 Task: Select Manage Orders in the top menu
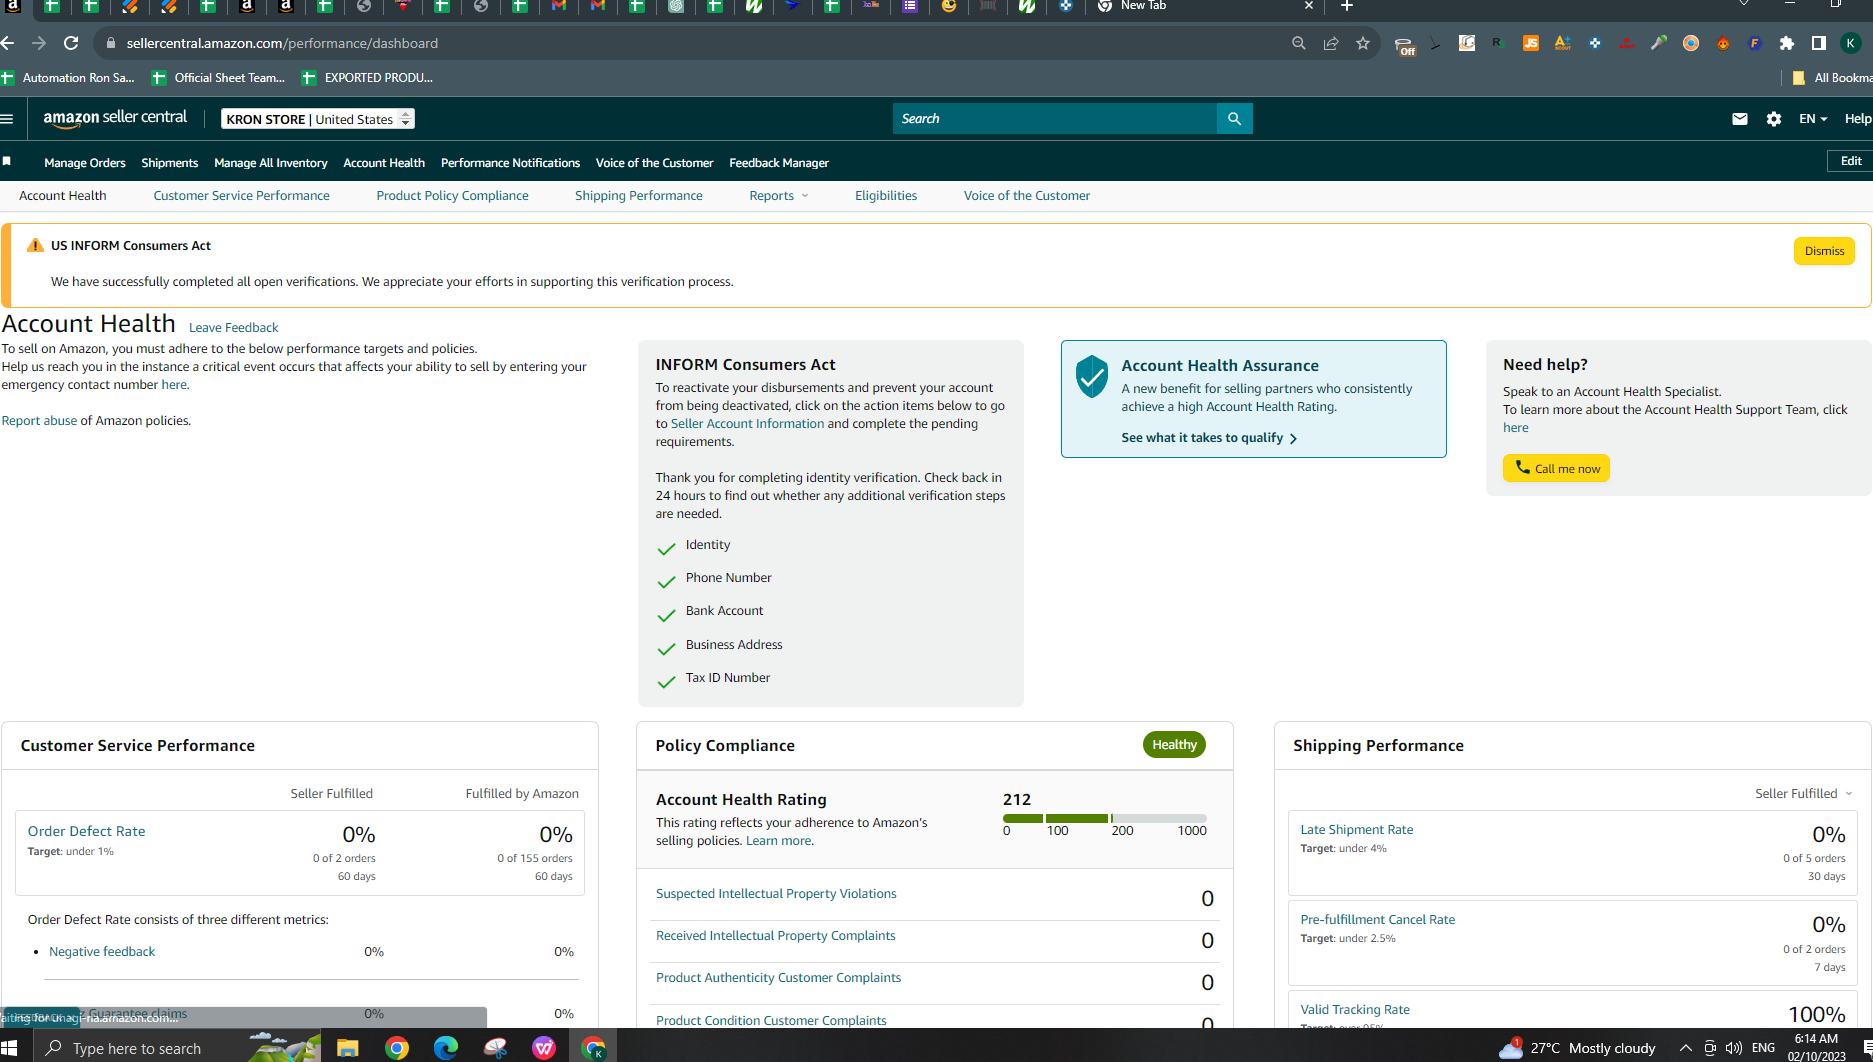85,163
